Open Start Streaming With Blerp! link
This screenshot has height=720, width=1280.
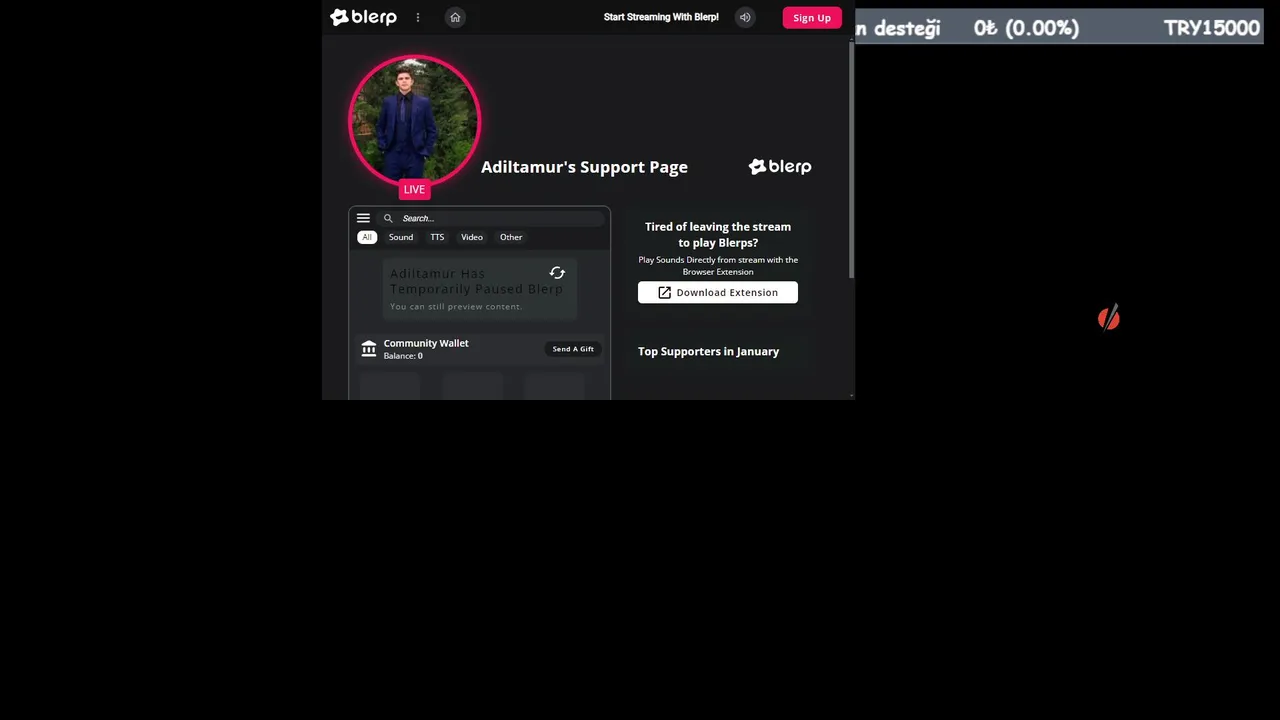(661, 17)
